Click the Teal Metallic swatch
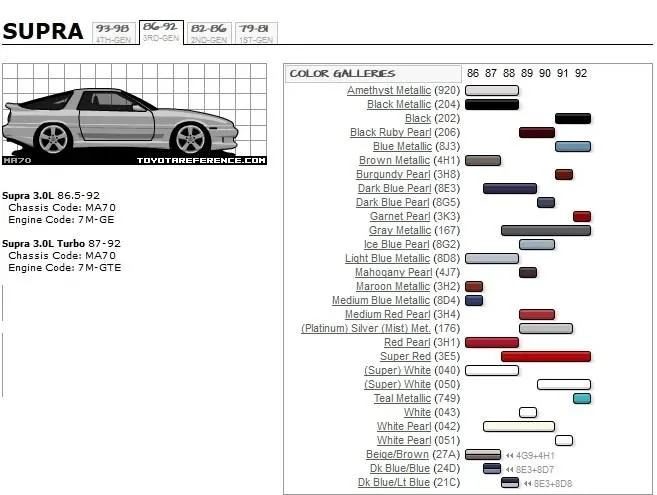 click(x=582, y=399)
